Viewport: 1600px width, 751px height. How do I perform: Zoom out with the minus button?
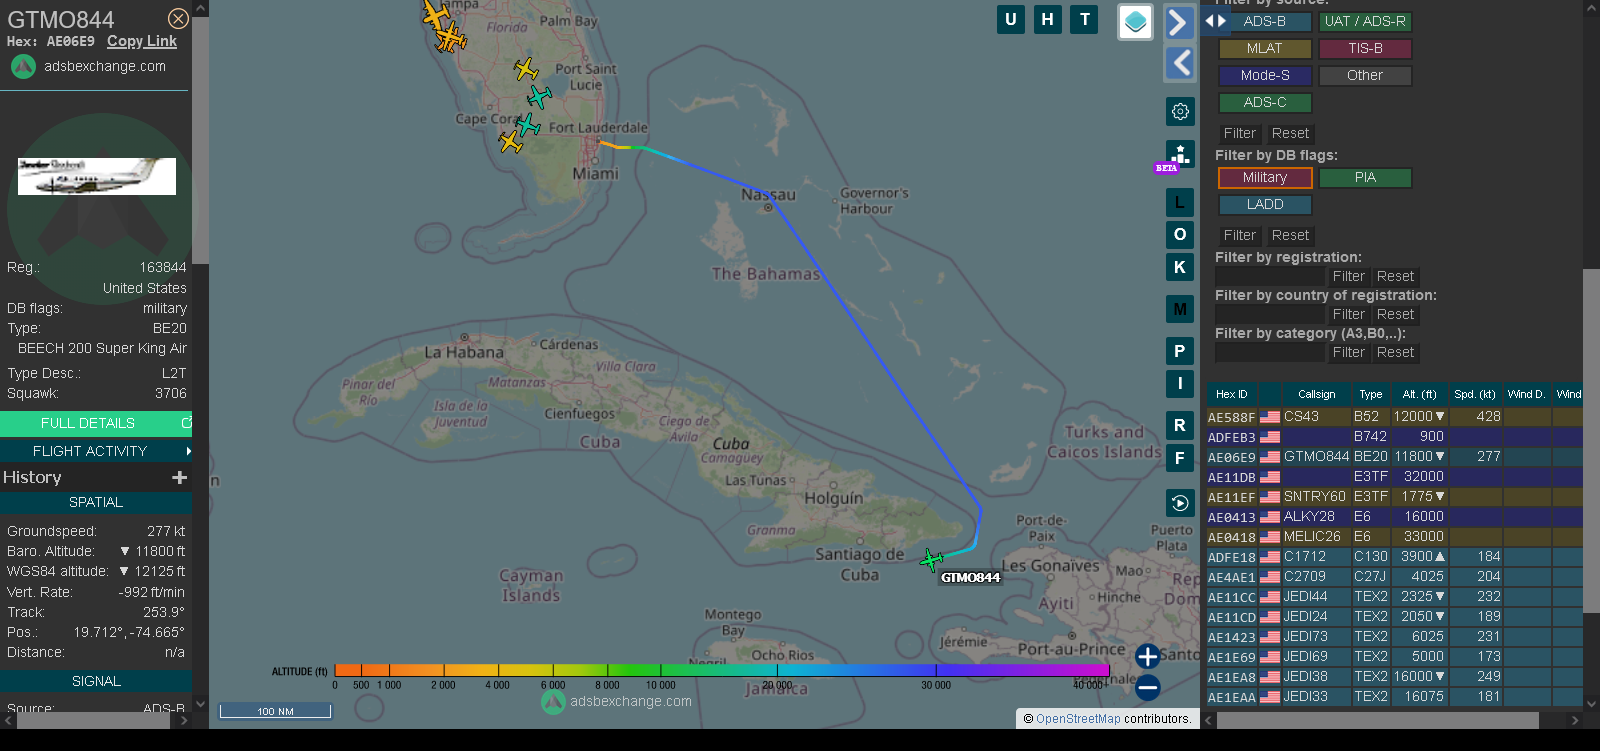[1148, 687]
